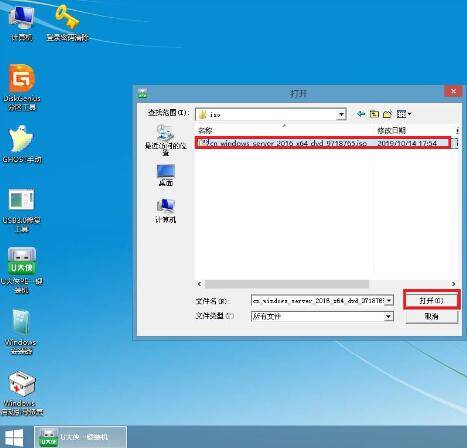Select the GHOST manual ghost icon

22,144
